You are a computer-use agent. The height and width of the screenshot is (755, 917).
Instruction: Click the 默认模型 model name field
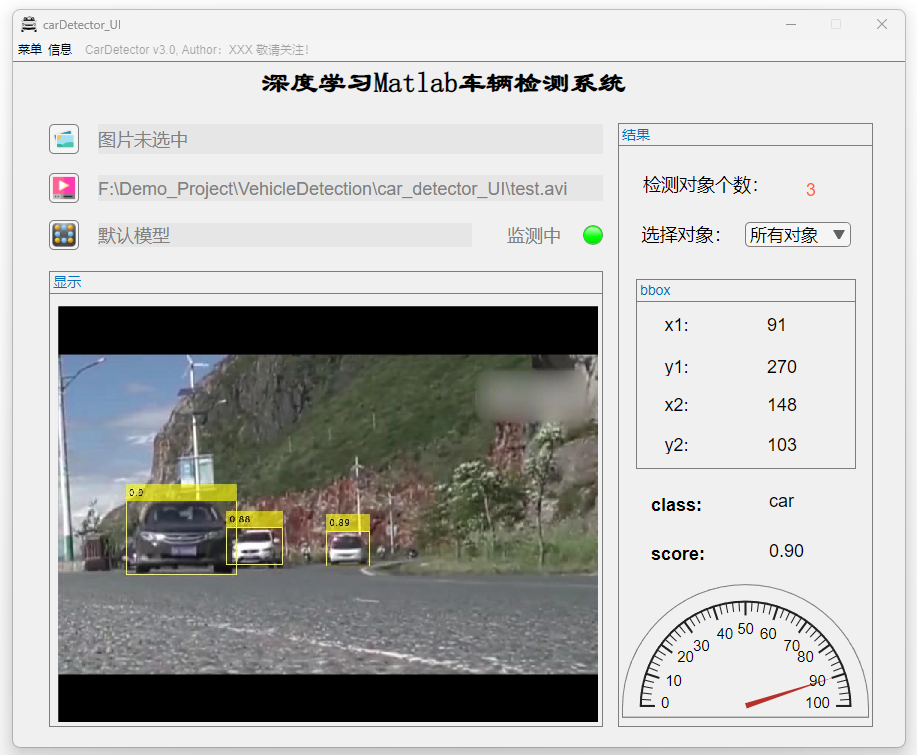pyautogui.click(x=284, y=235)
